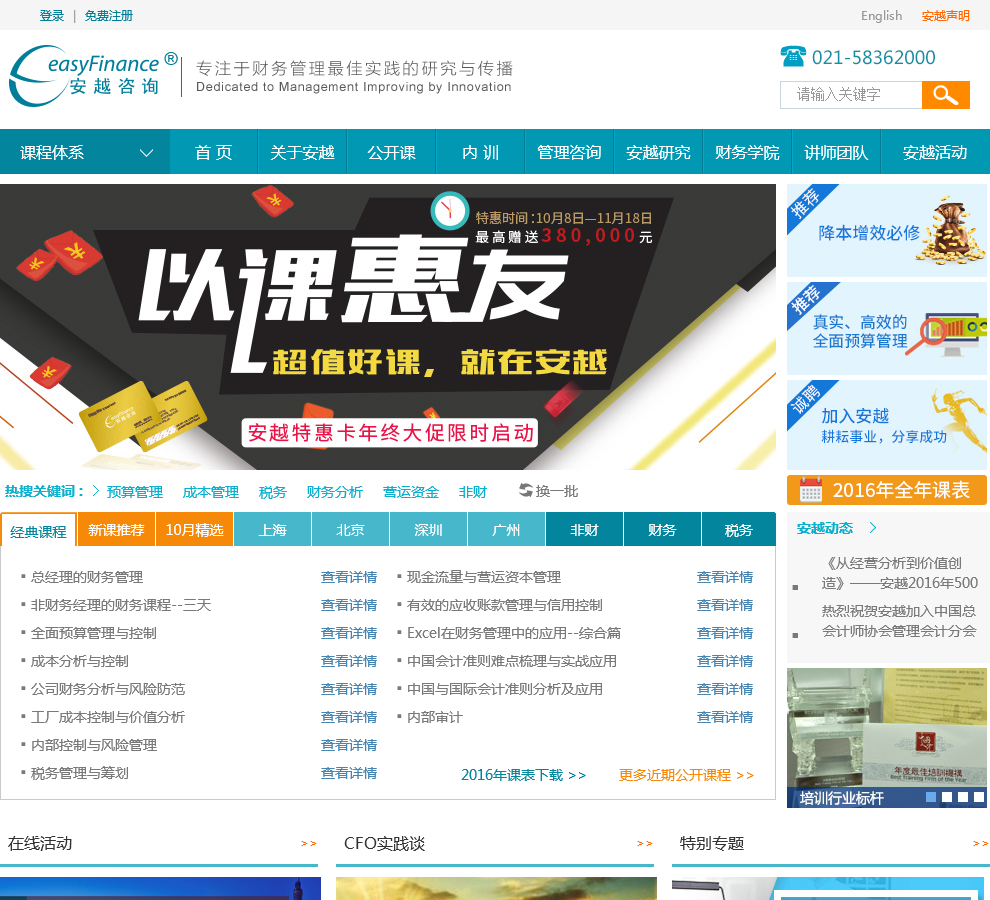Viewport: 990px width, 900px height.
Task: Open the 成本分析与控制 course title
Action: [80, 661]
